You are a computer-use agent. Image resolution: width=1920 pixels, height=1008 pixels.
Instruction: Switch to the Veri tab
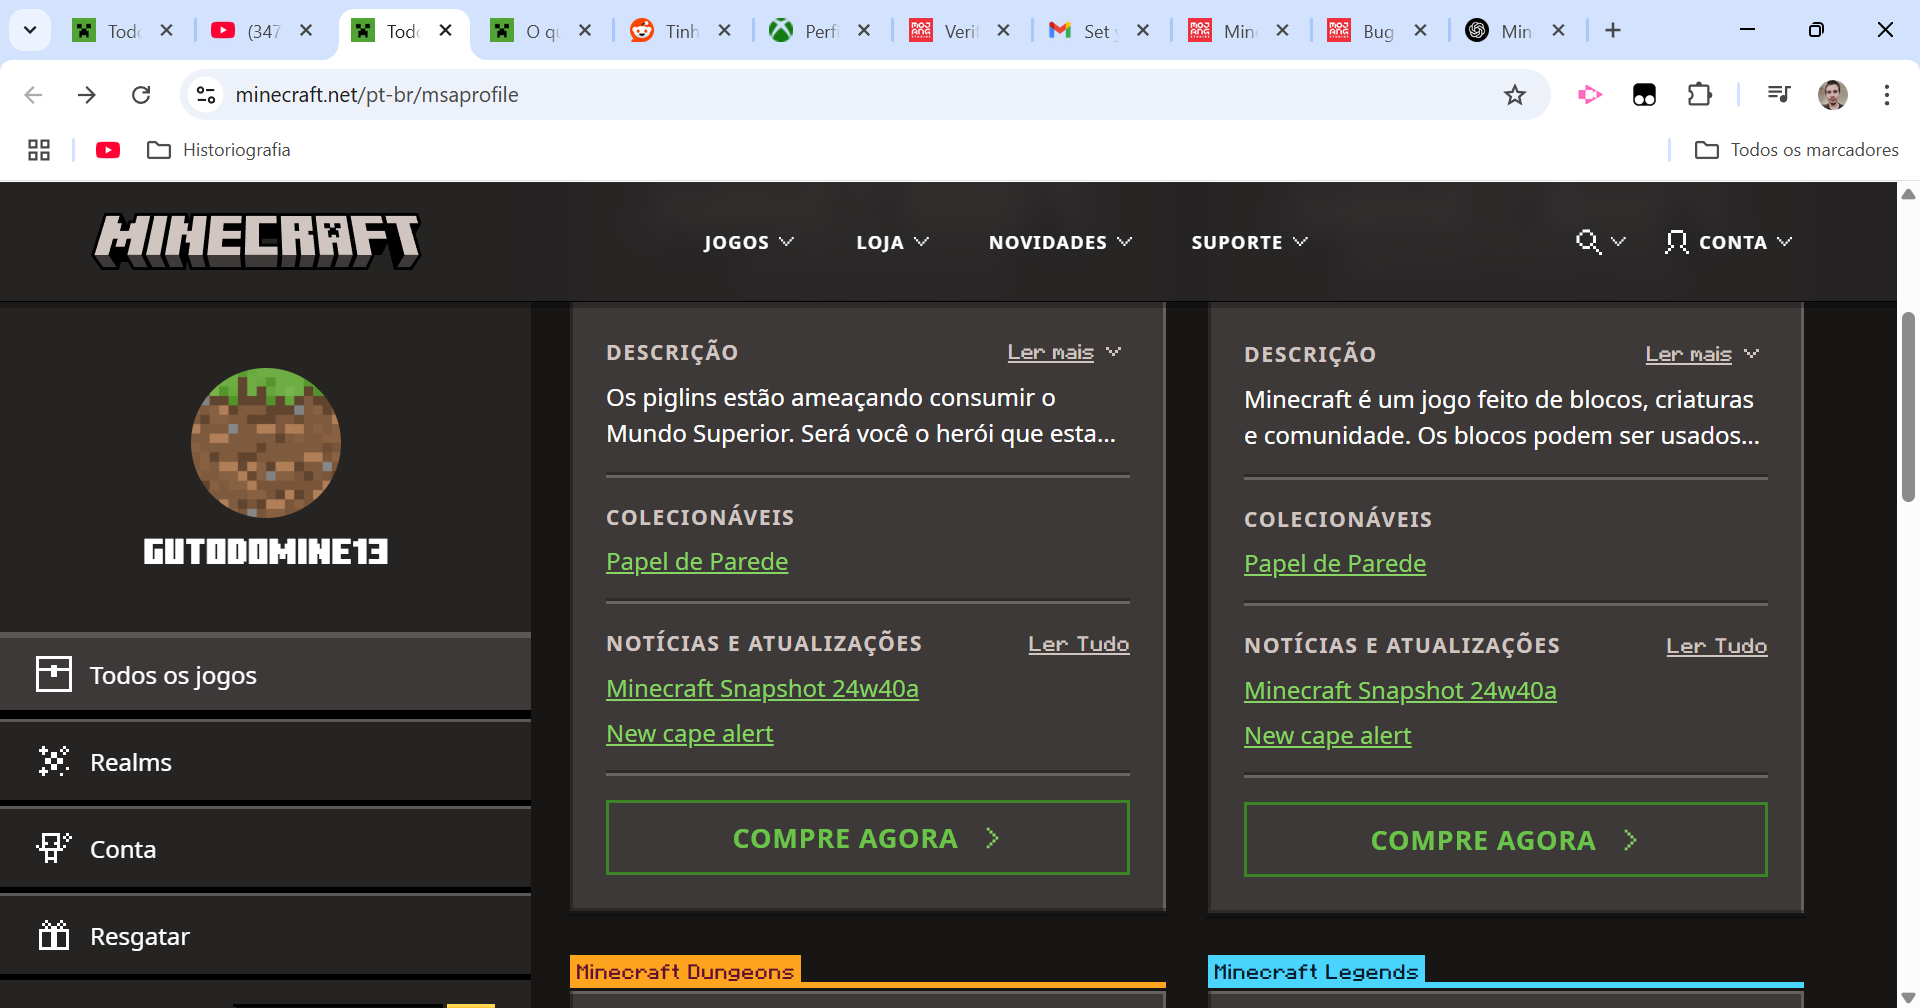tap(945, 31)
